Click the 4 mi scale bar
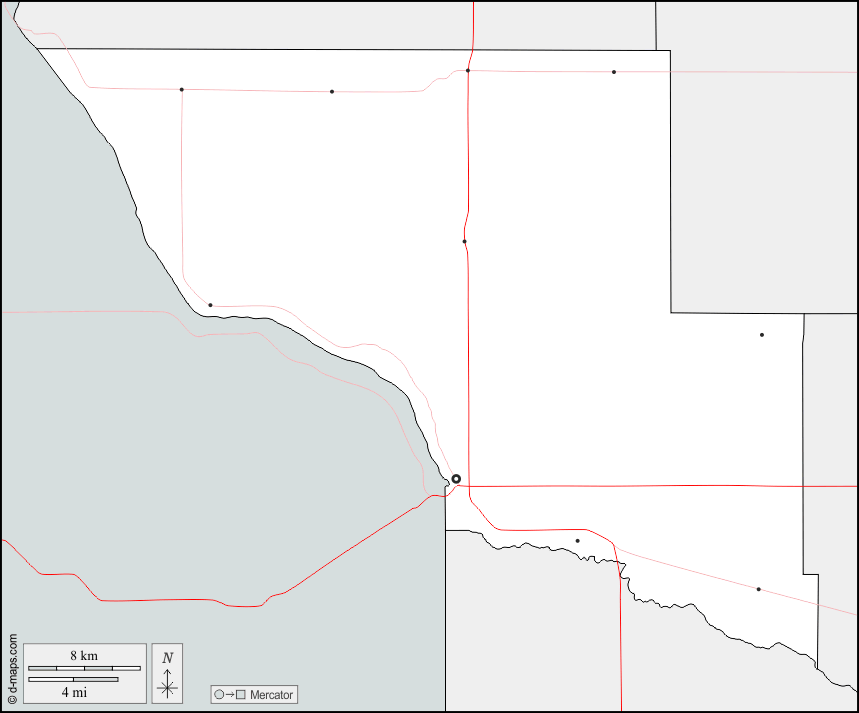The width and height of the screenshot is (859, 713). coord(73,680)
